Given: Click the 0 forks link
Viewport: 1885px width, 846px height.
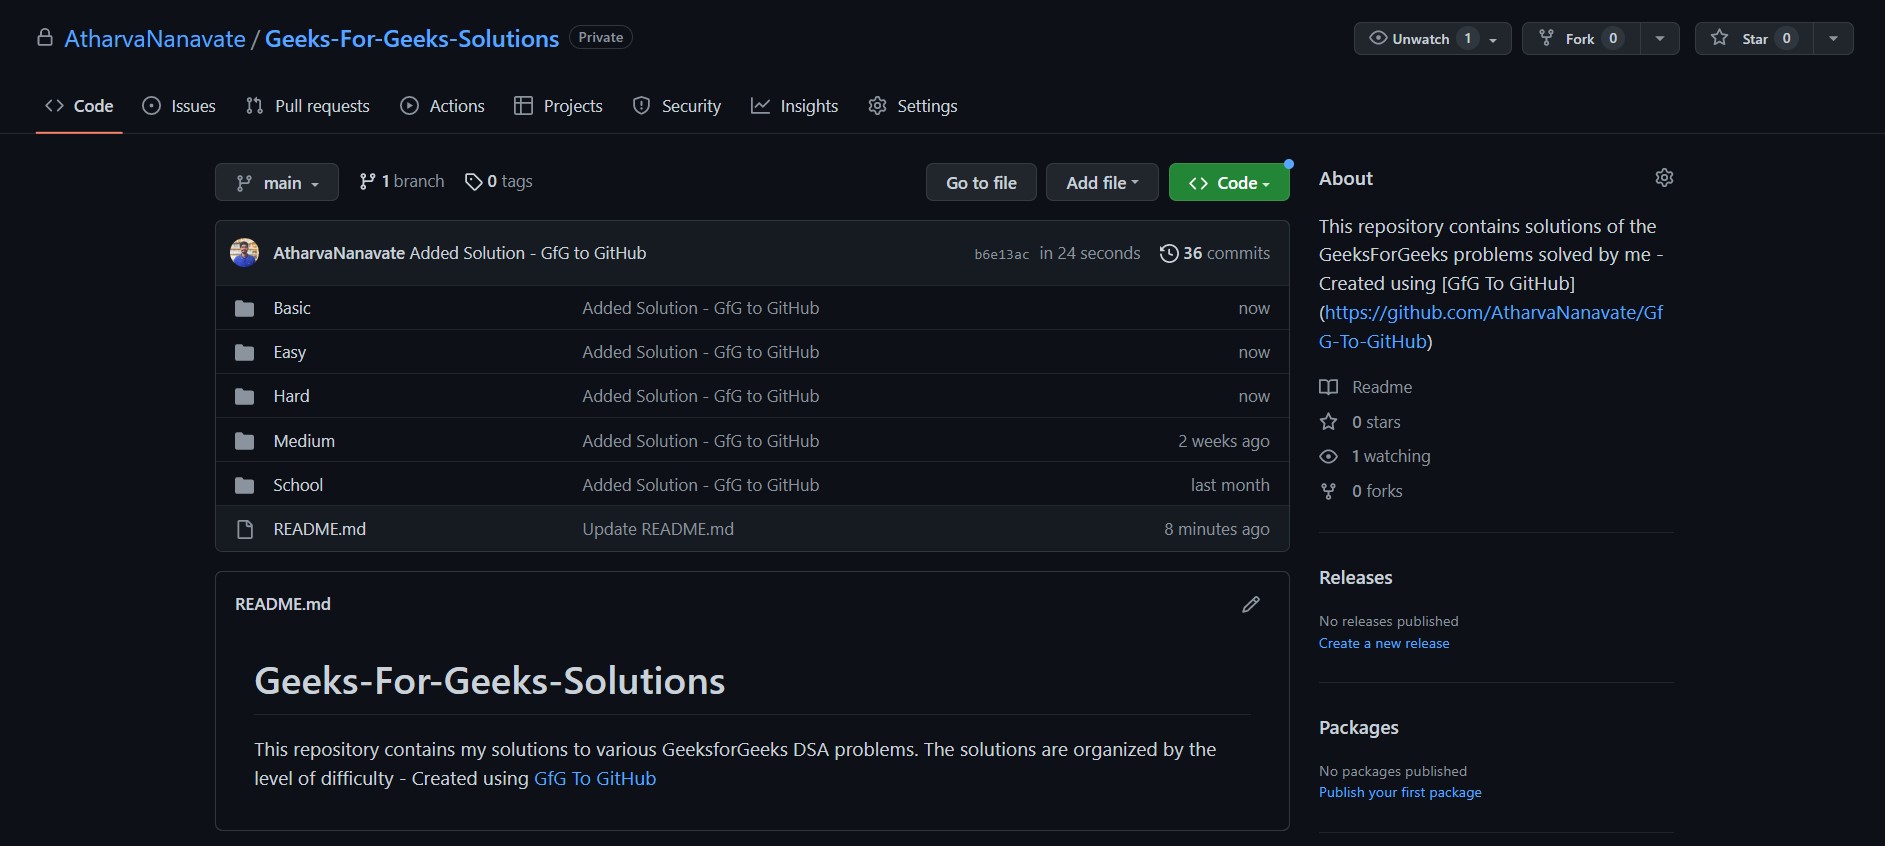Looking at the screenshot, I should pyautogui.click(x=1361, y=491).
